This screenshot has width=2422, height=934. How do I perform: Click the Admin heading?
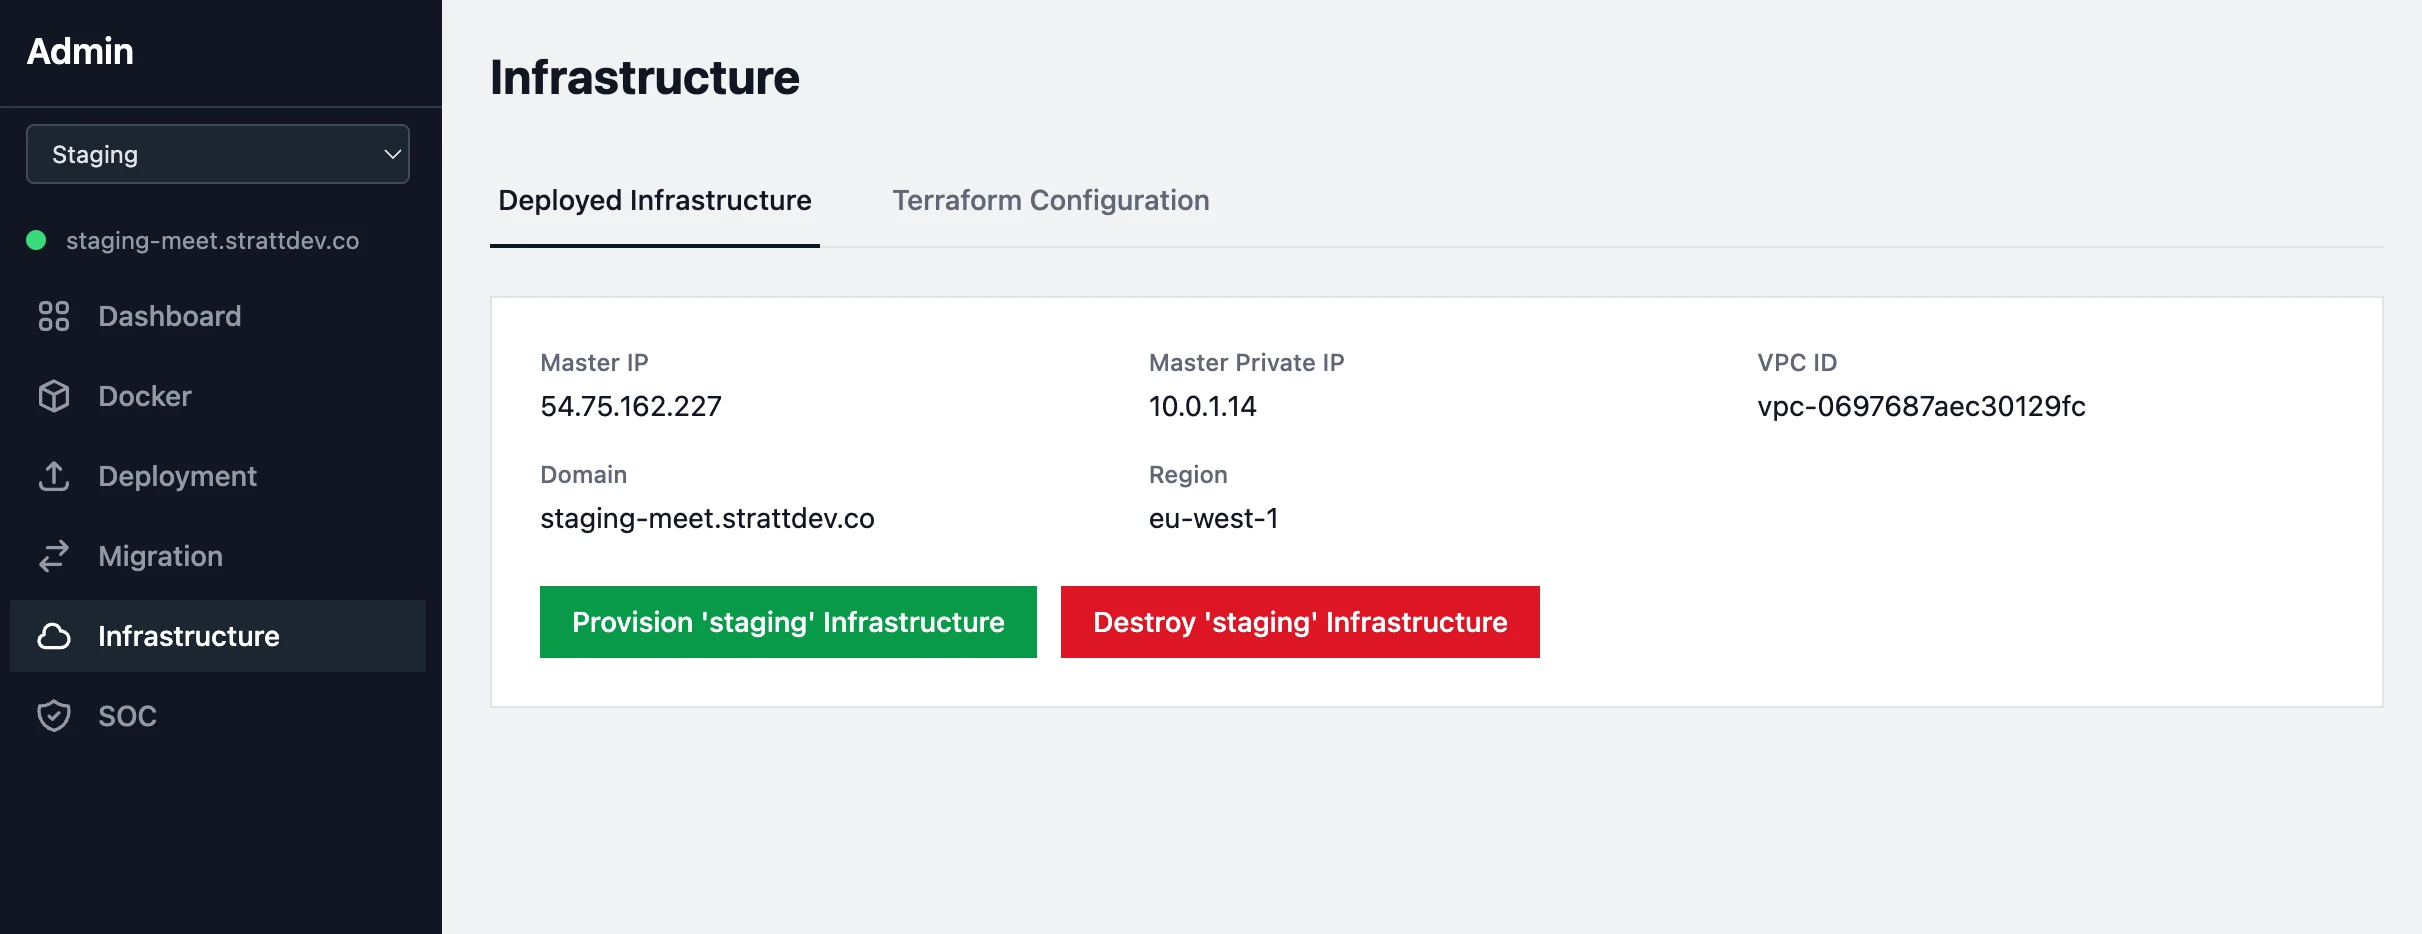(80, 51)
